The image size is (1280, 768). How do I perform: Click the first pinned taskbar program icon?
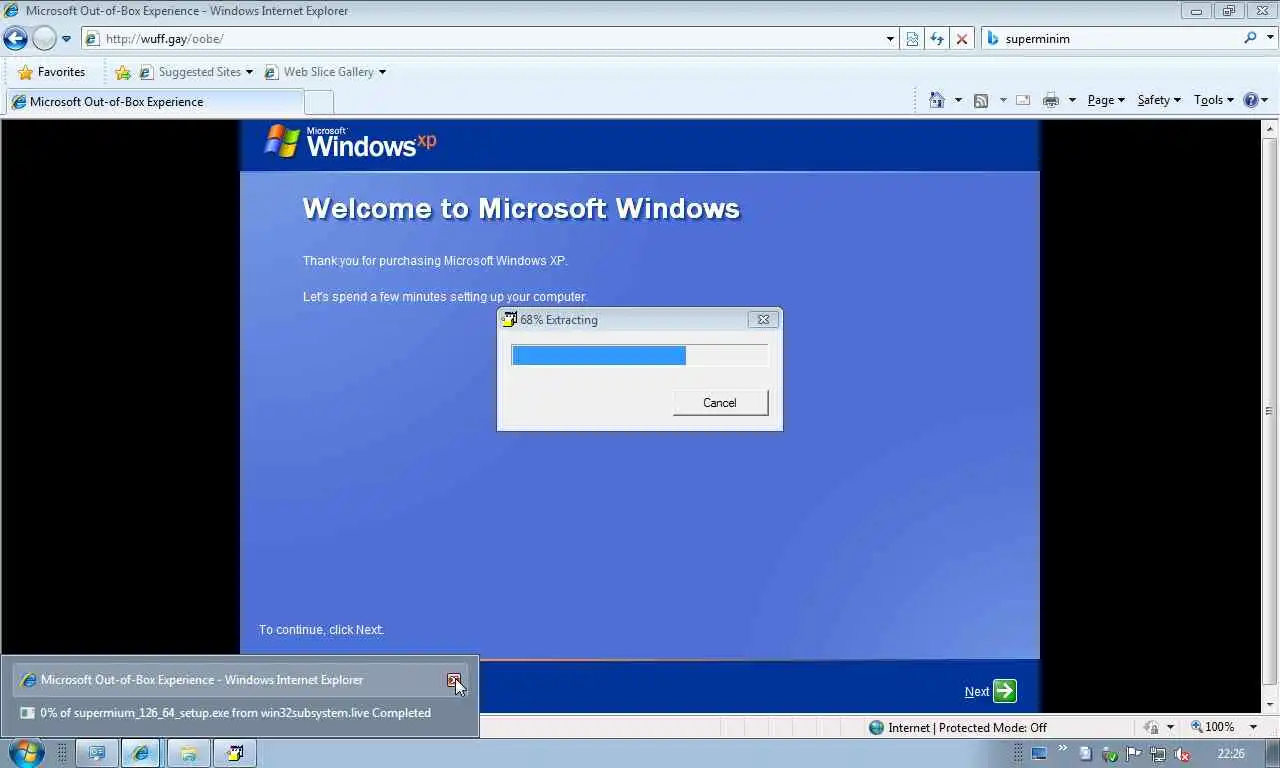tap(97, 753)
